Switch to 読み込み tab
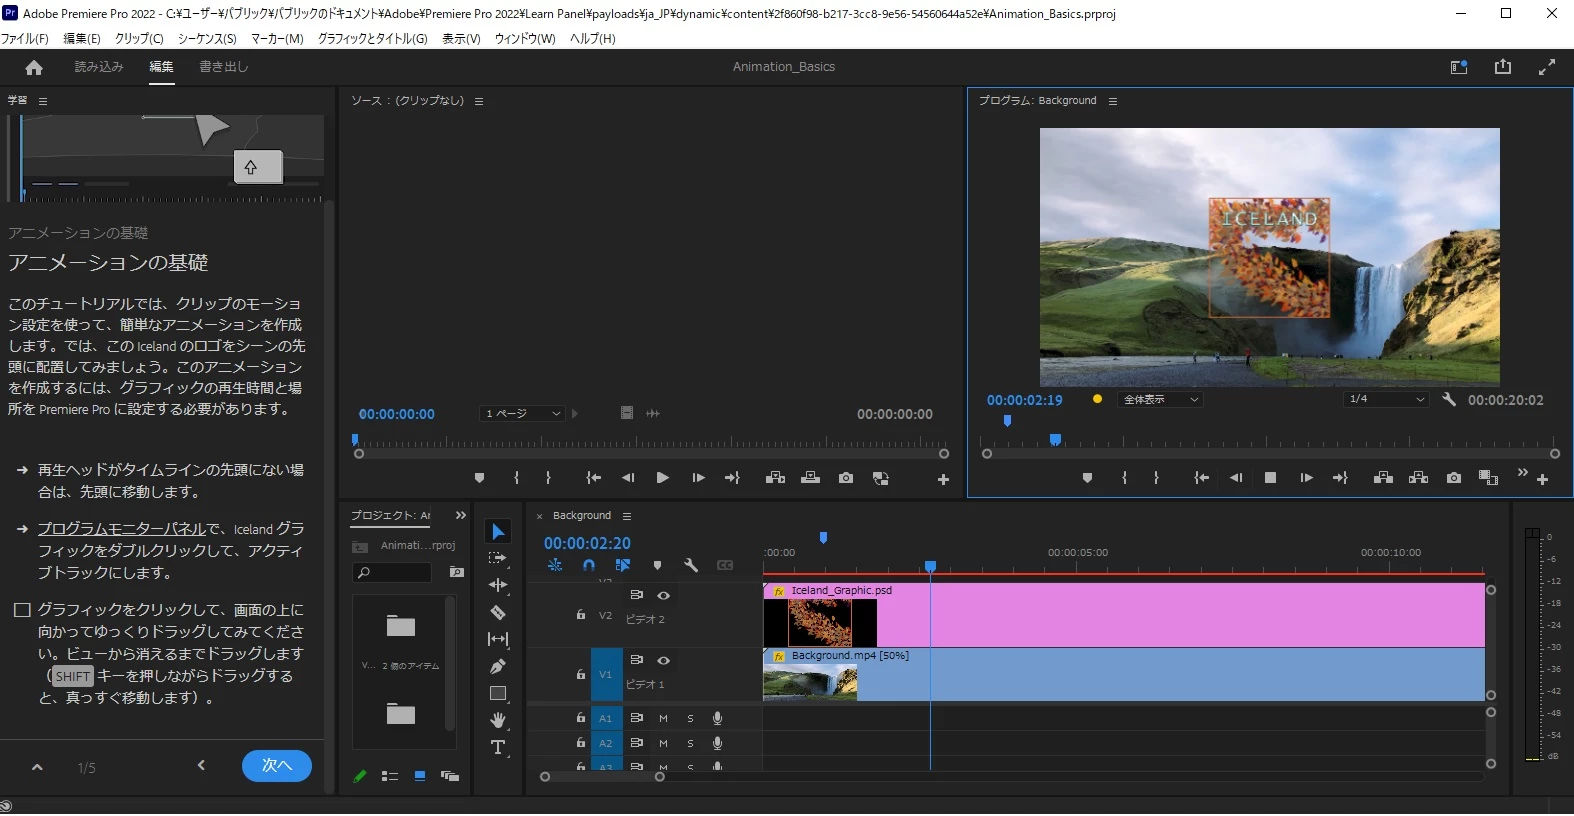This screenshot has width=1574, height=816. click(99, 67)
